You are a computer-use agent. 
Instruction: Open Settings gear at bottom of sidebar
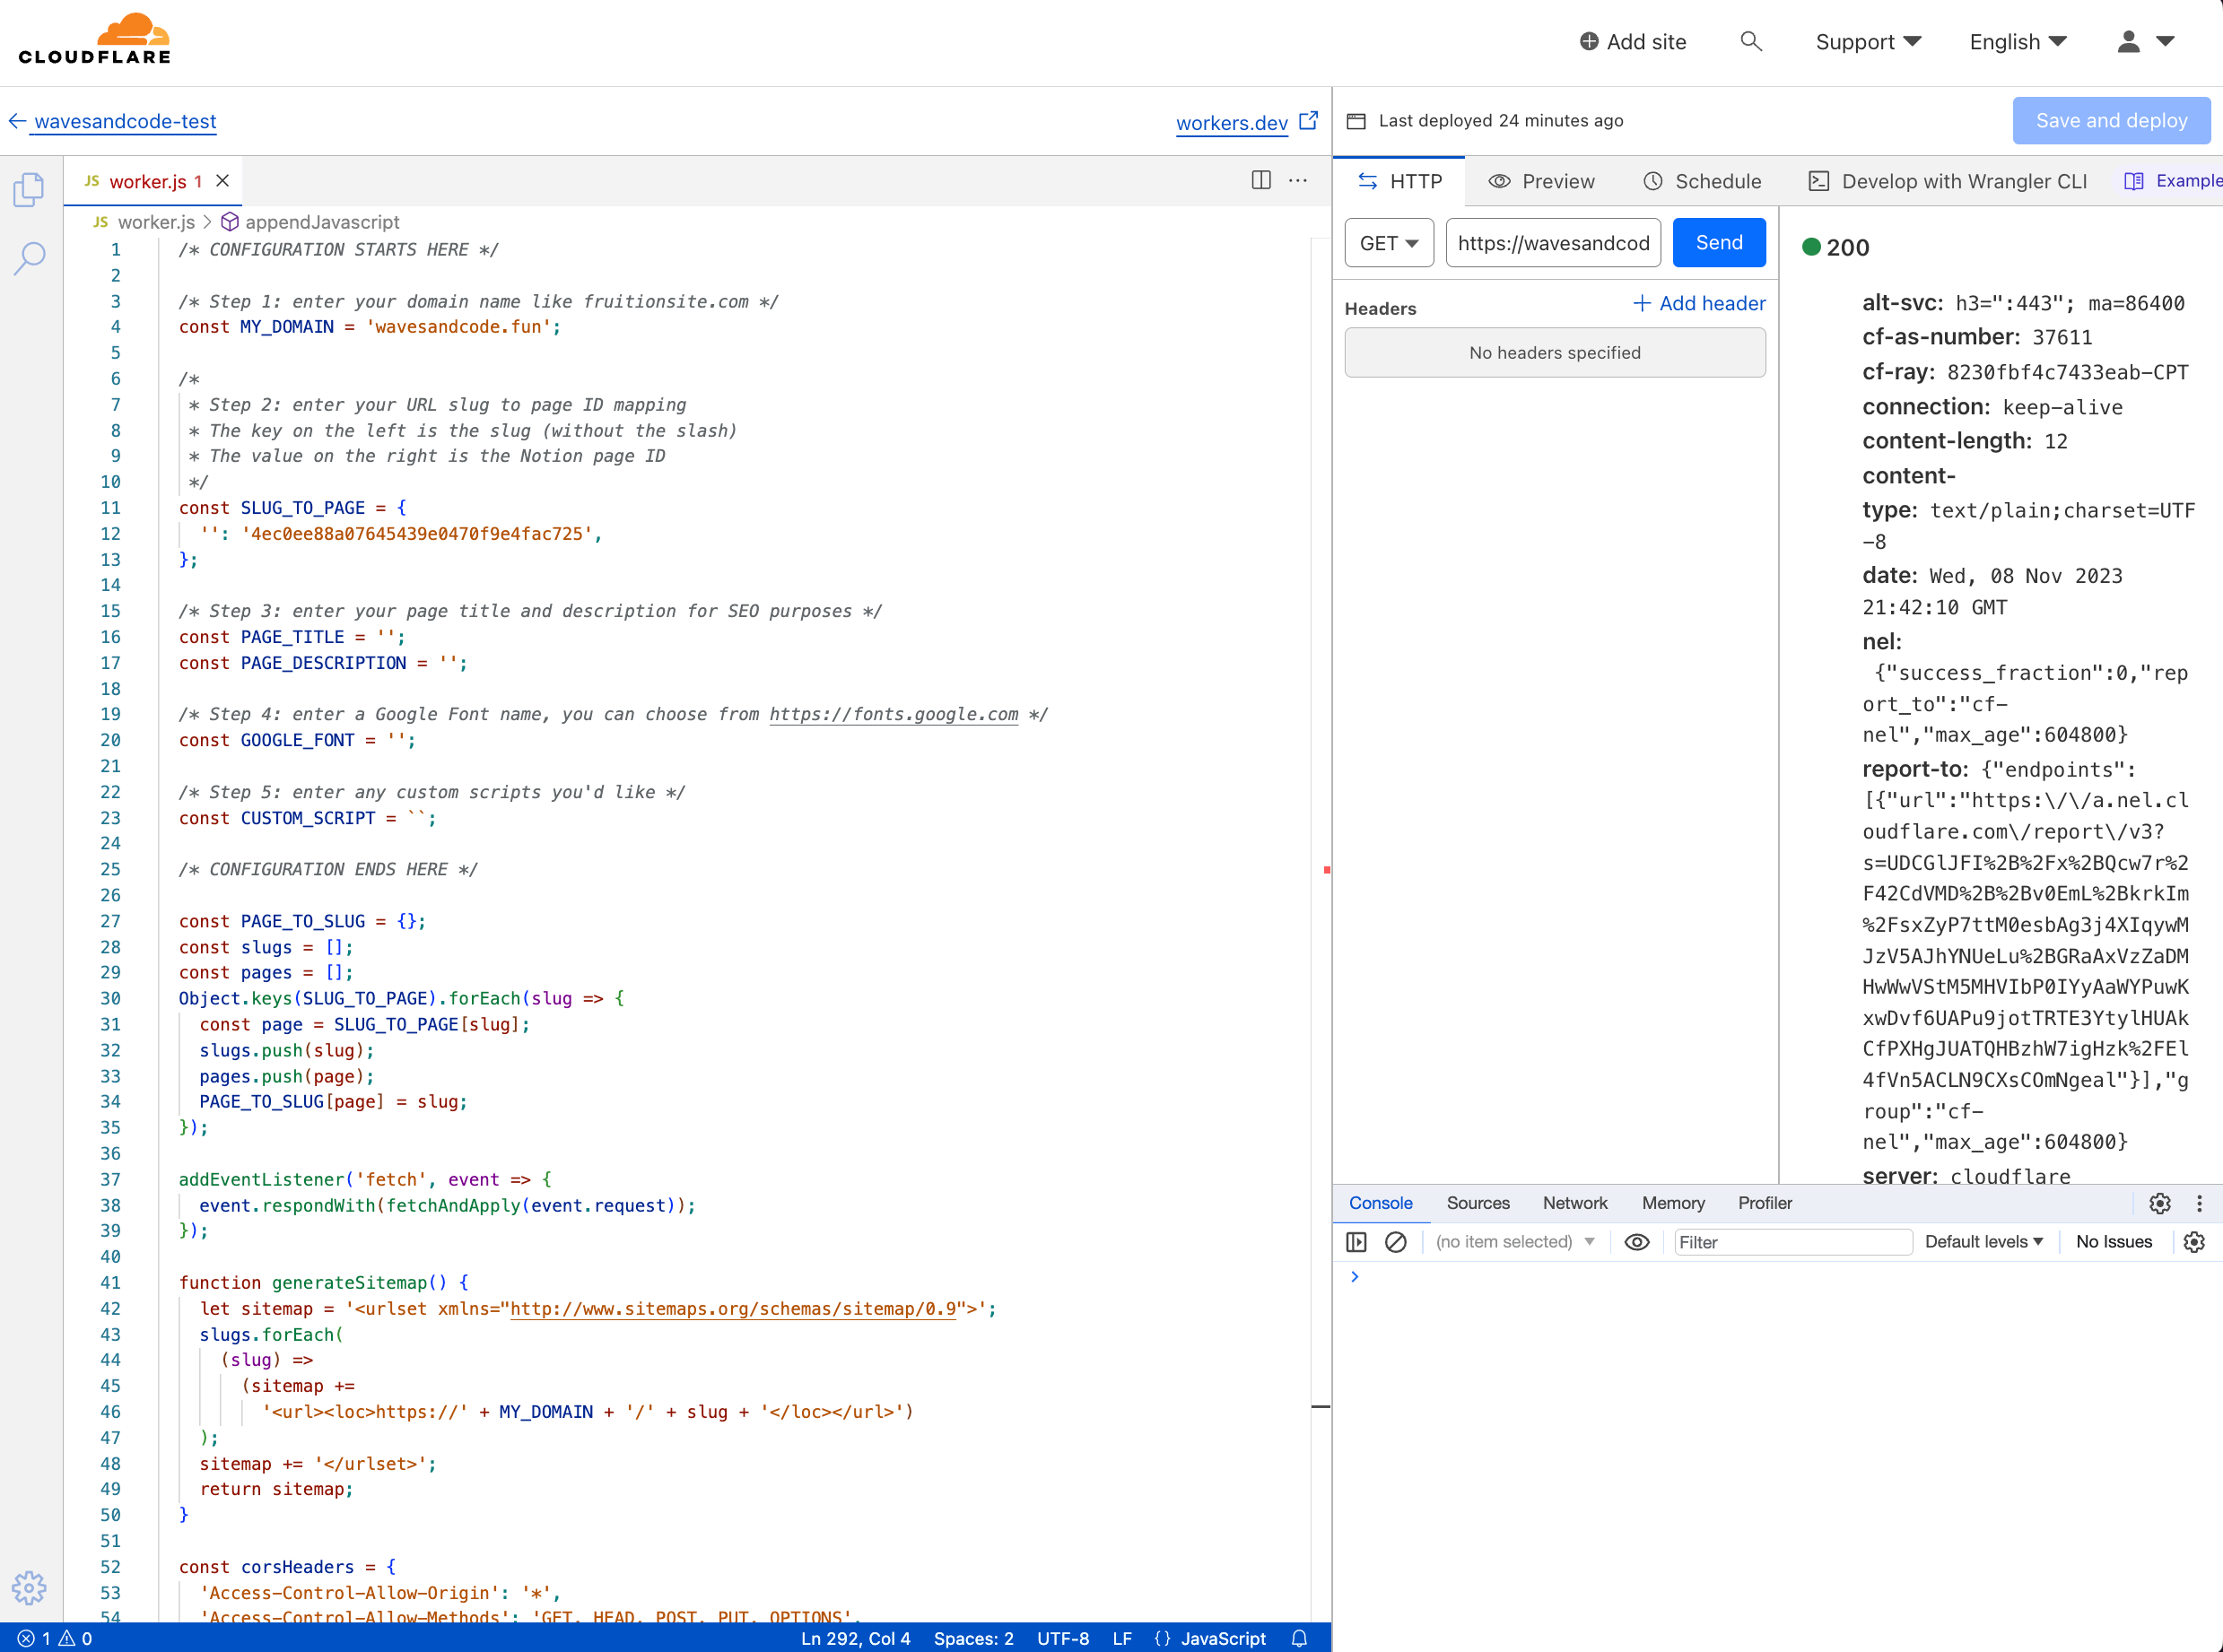29,1588
